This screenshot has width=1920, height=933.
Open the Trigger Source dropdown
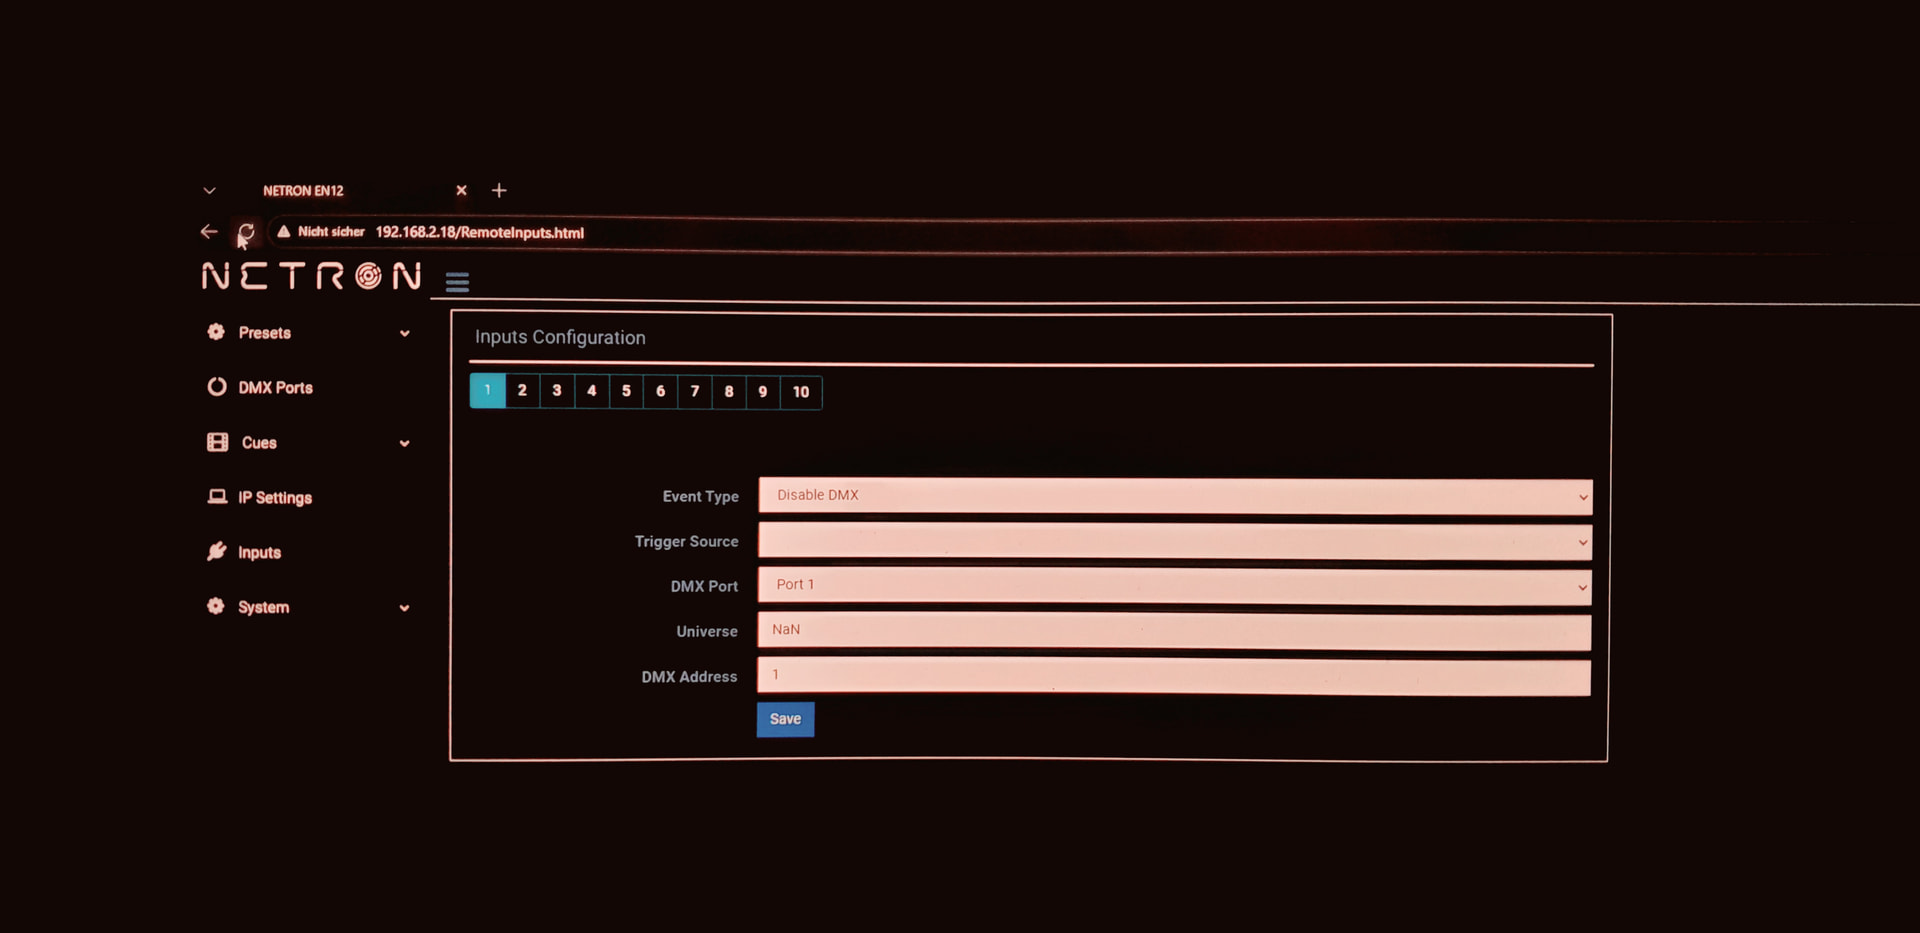[x=1174, y=541]
